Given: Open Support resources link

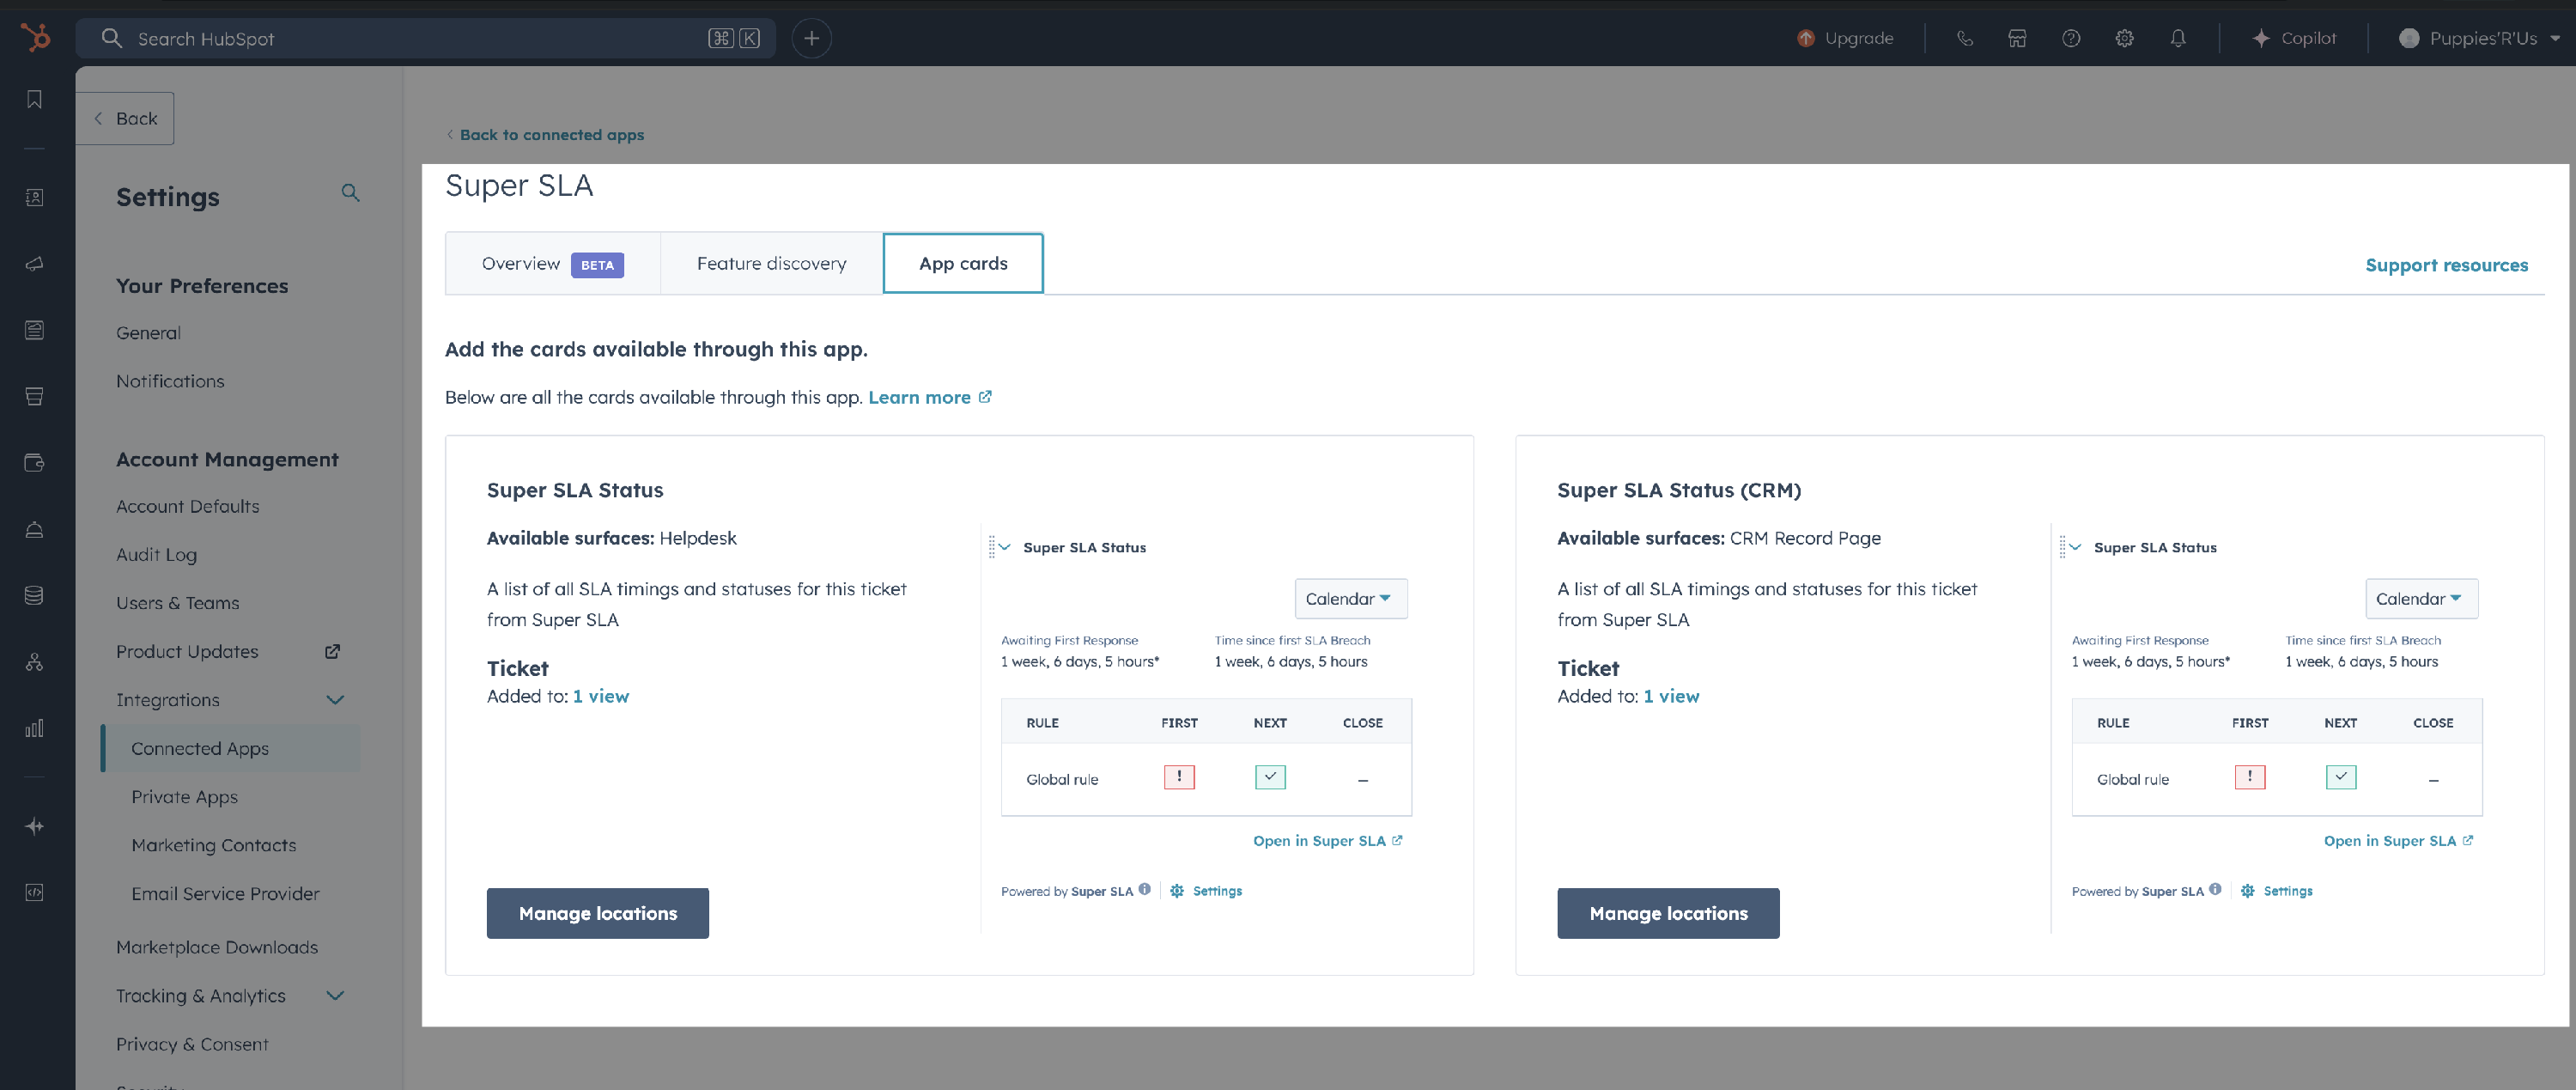Looking at the screenshot, I should coord(2446,265).
